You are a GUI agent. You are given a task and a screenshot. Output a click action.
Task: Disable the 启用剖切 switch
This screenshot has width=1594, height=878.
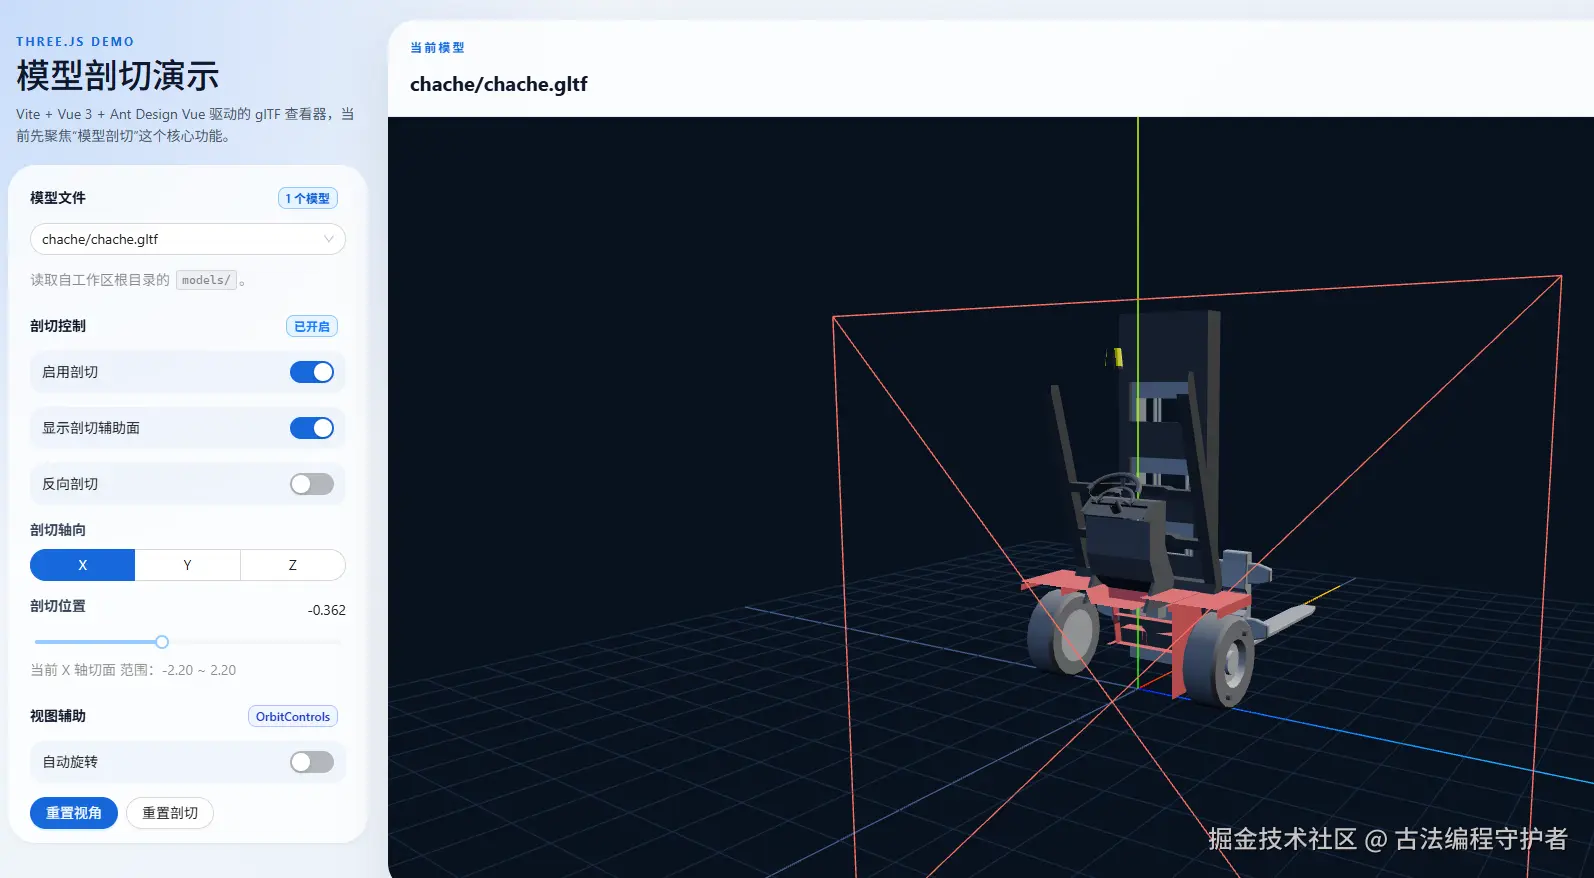pos(311,372)
